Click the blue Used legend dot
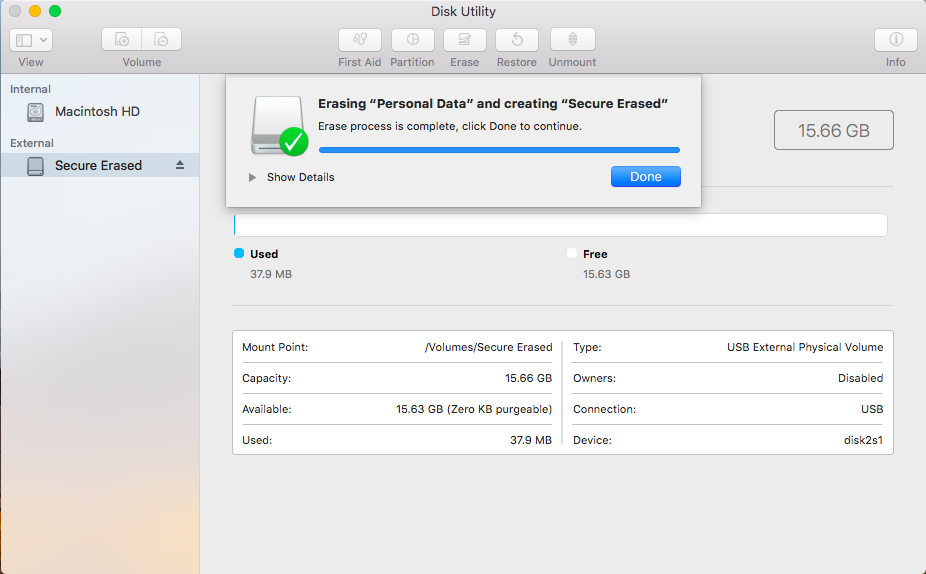The width and height of the screenshot is (926, 574). 239,253
